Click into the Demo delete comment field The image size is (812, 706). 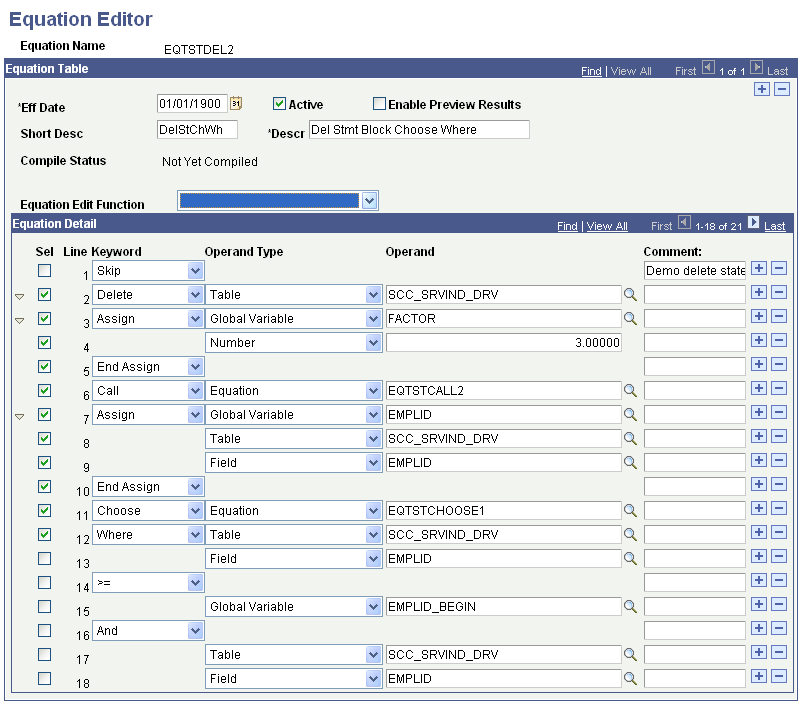pyautogui.click(x=694, y=270)
